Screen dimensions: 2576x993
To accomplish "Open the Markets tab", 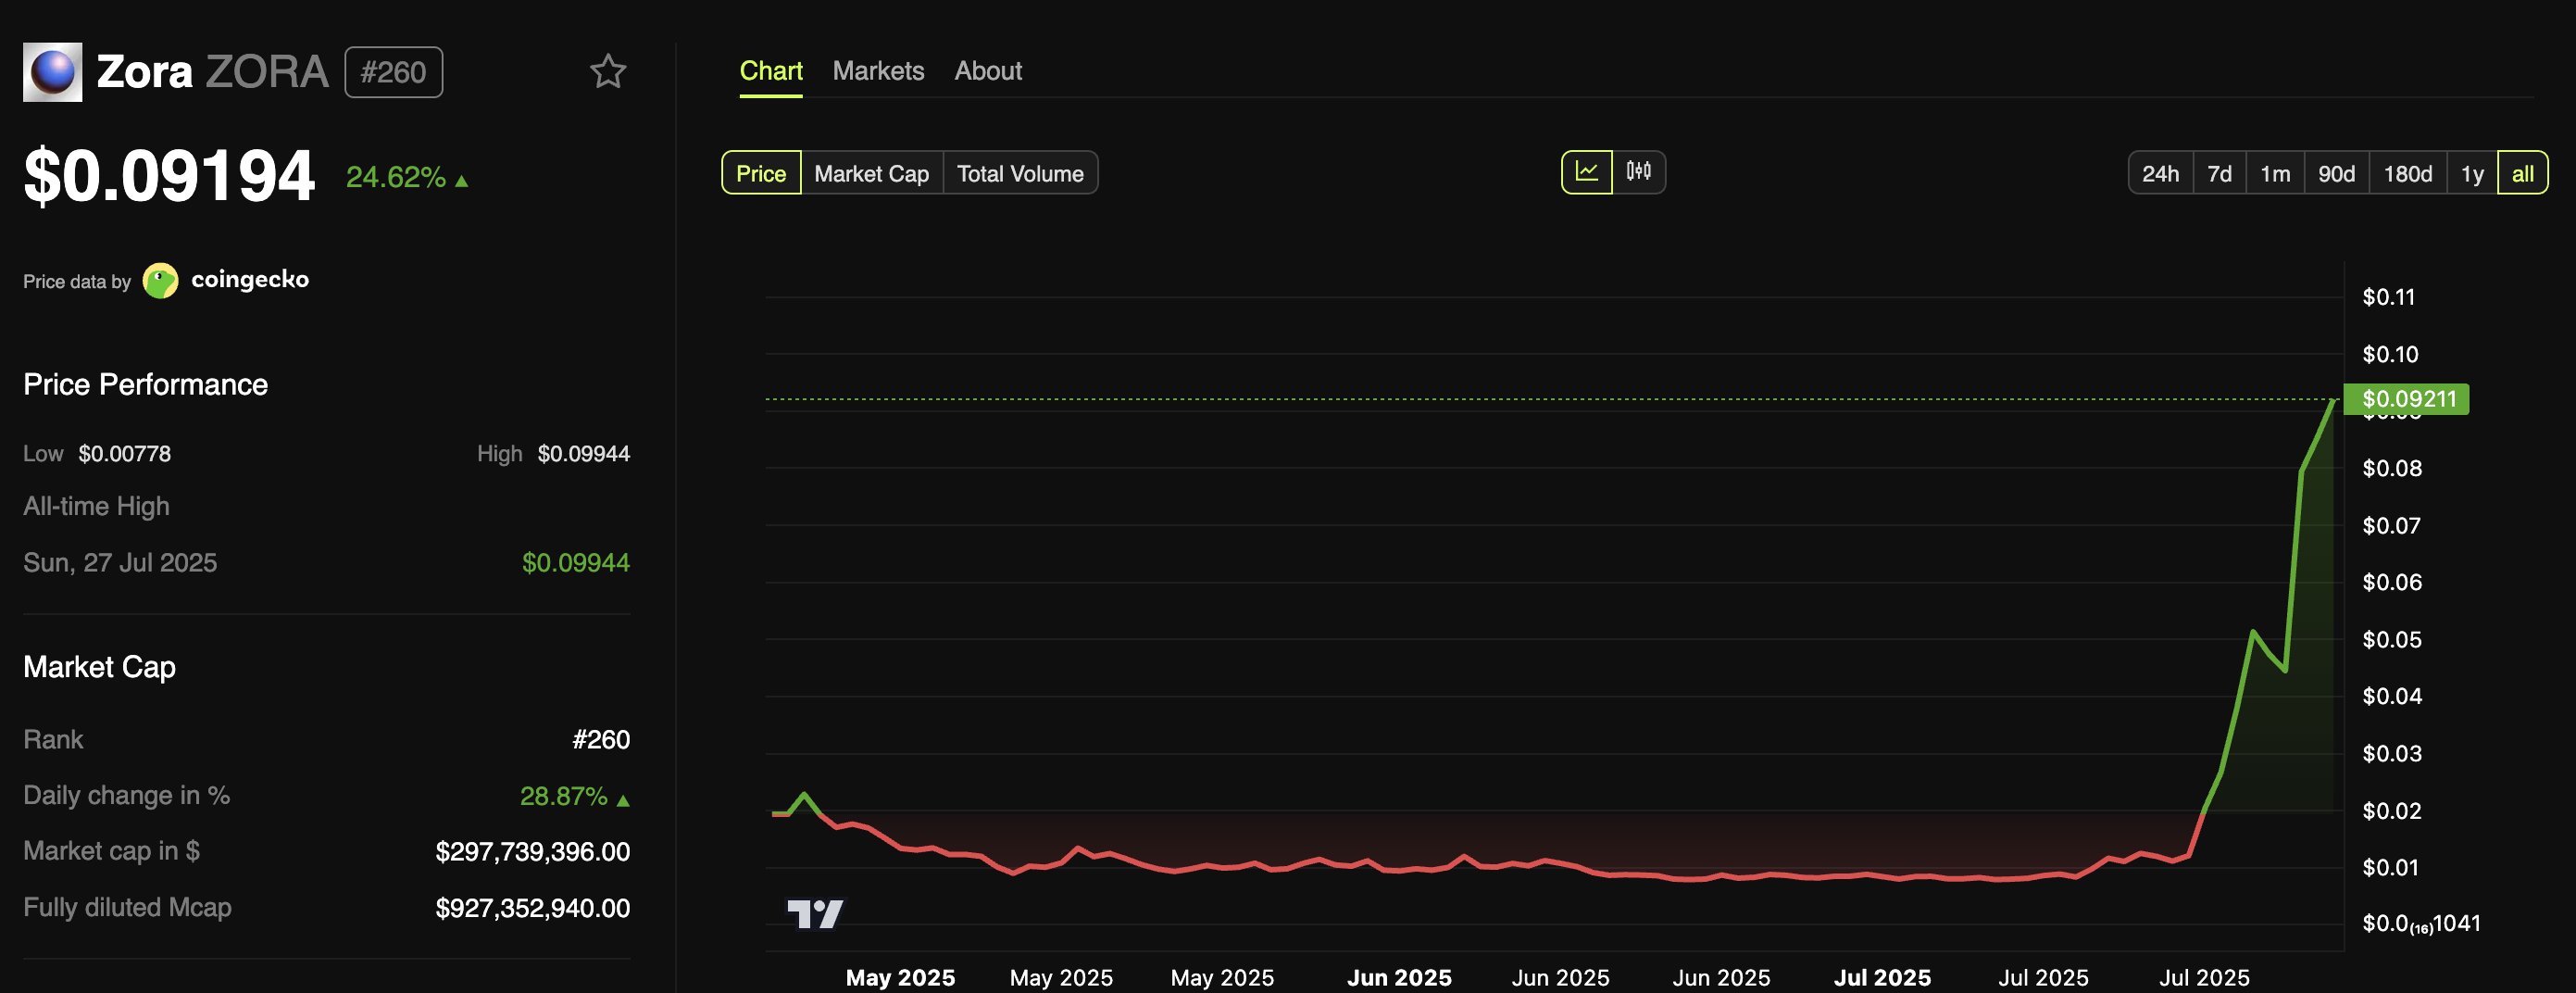I will [x=878, y=71].
